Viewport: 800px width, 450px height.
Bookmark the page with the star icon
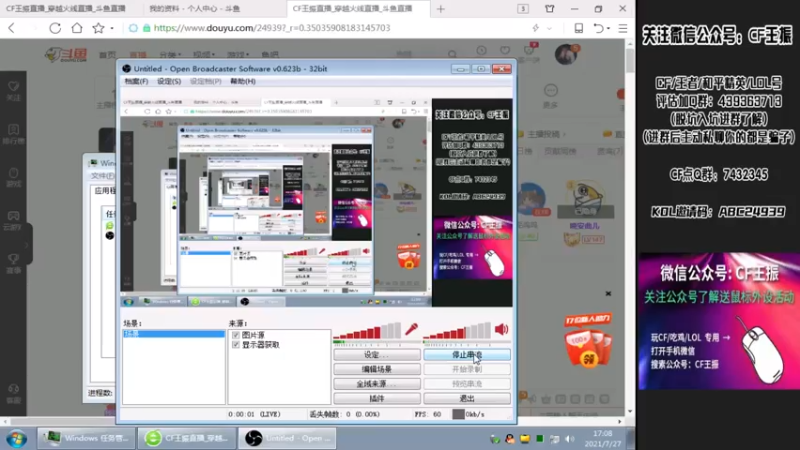(98, 28)
